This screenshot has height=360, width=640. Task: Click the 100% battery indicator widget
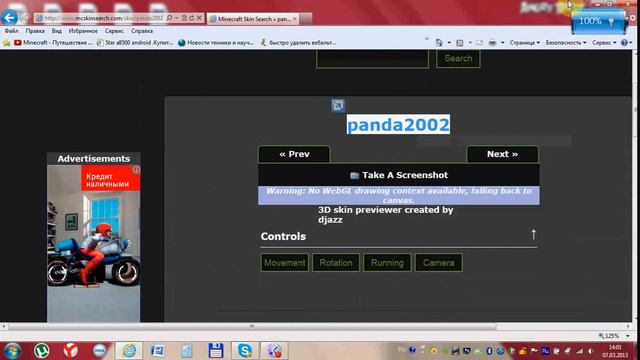pos(598,21)
